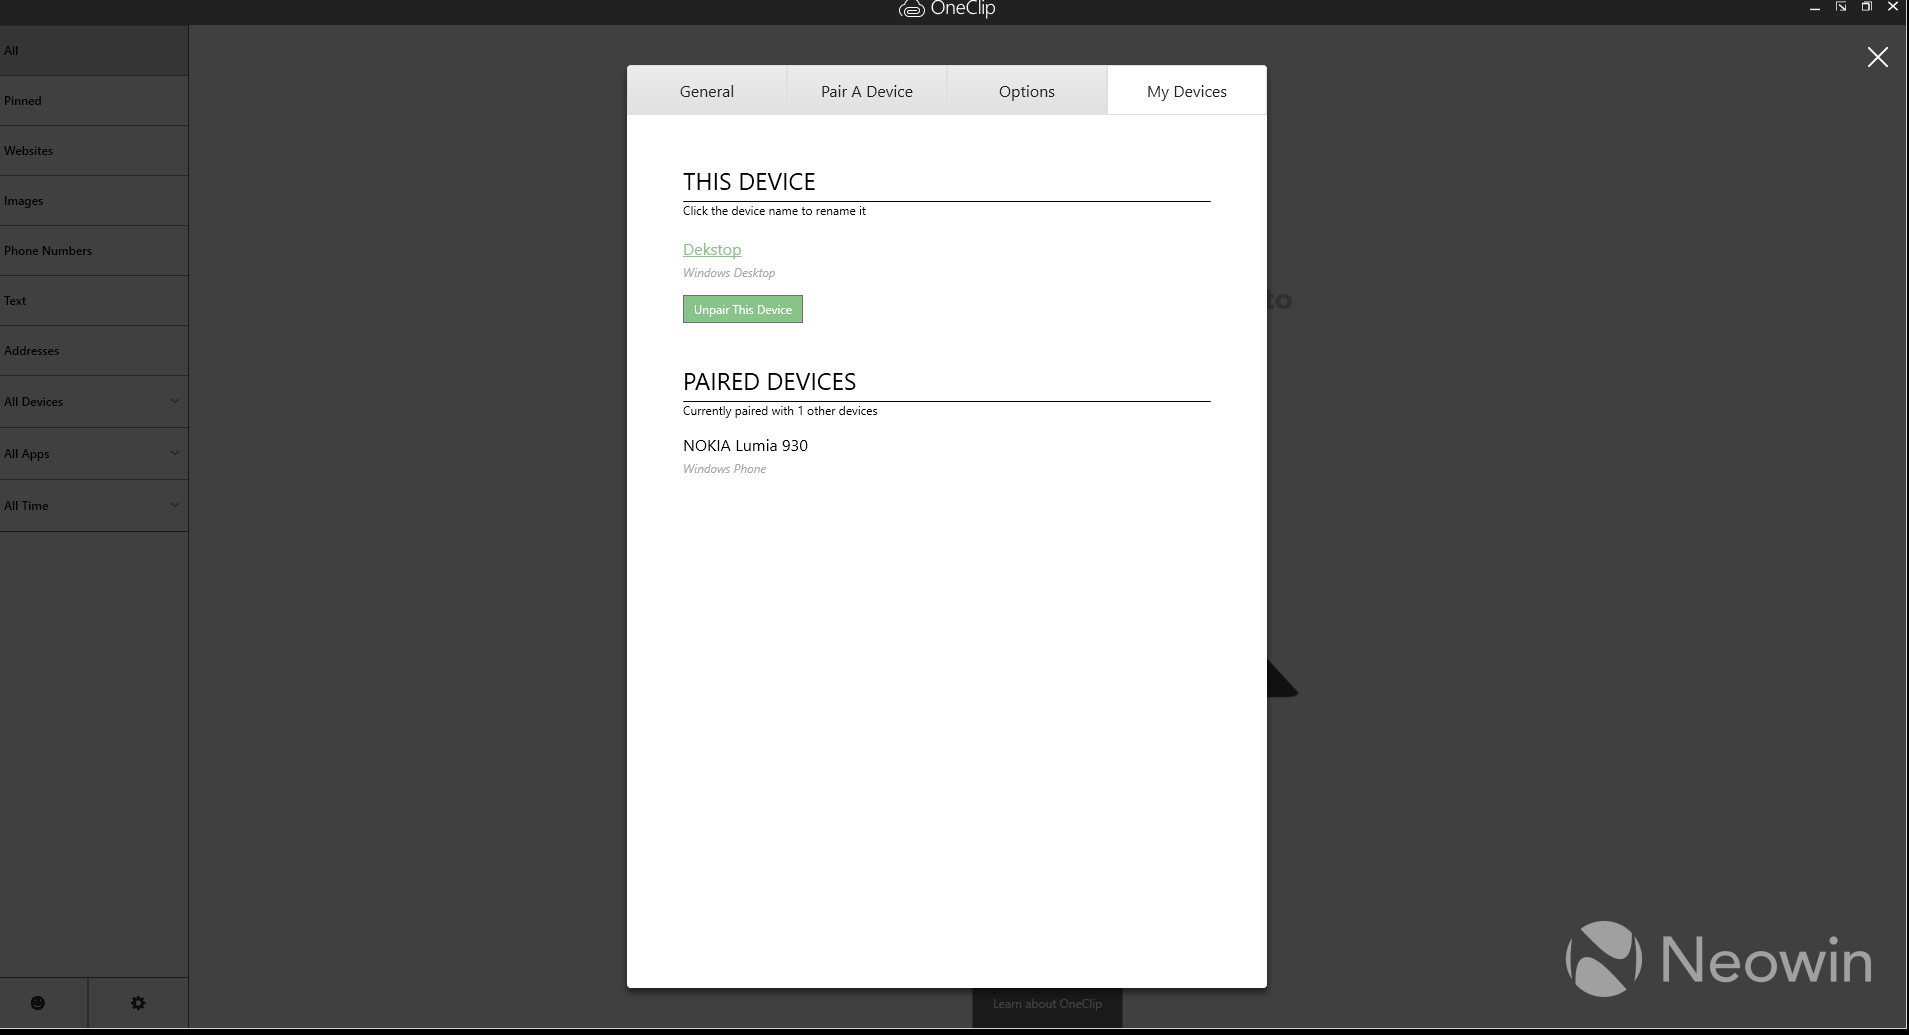Toggle compact mode icon in the title bar
This screenshot has height=1035, width=1909.
(x=1840, y=7)
